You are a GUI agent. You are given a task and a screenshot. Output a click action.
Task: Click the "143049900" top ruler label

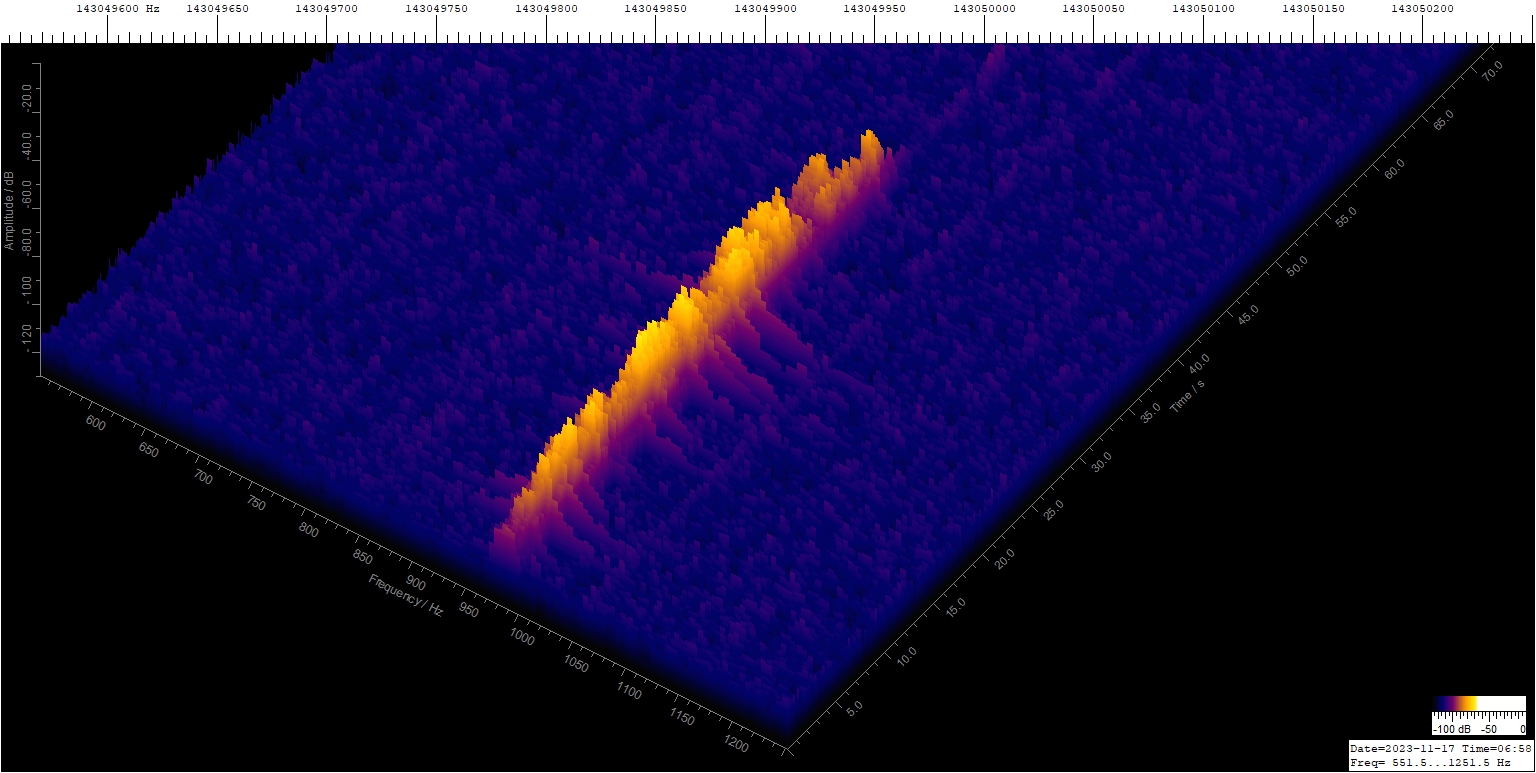(765, 8)
